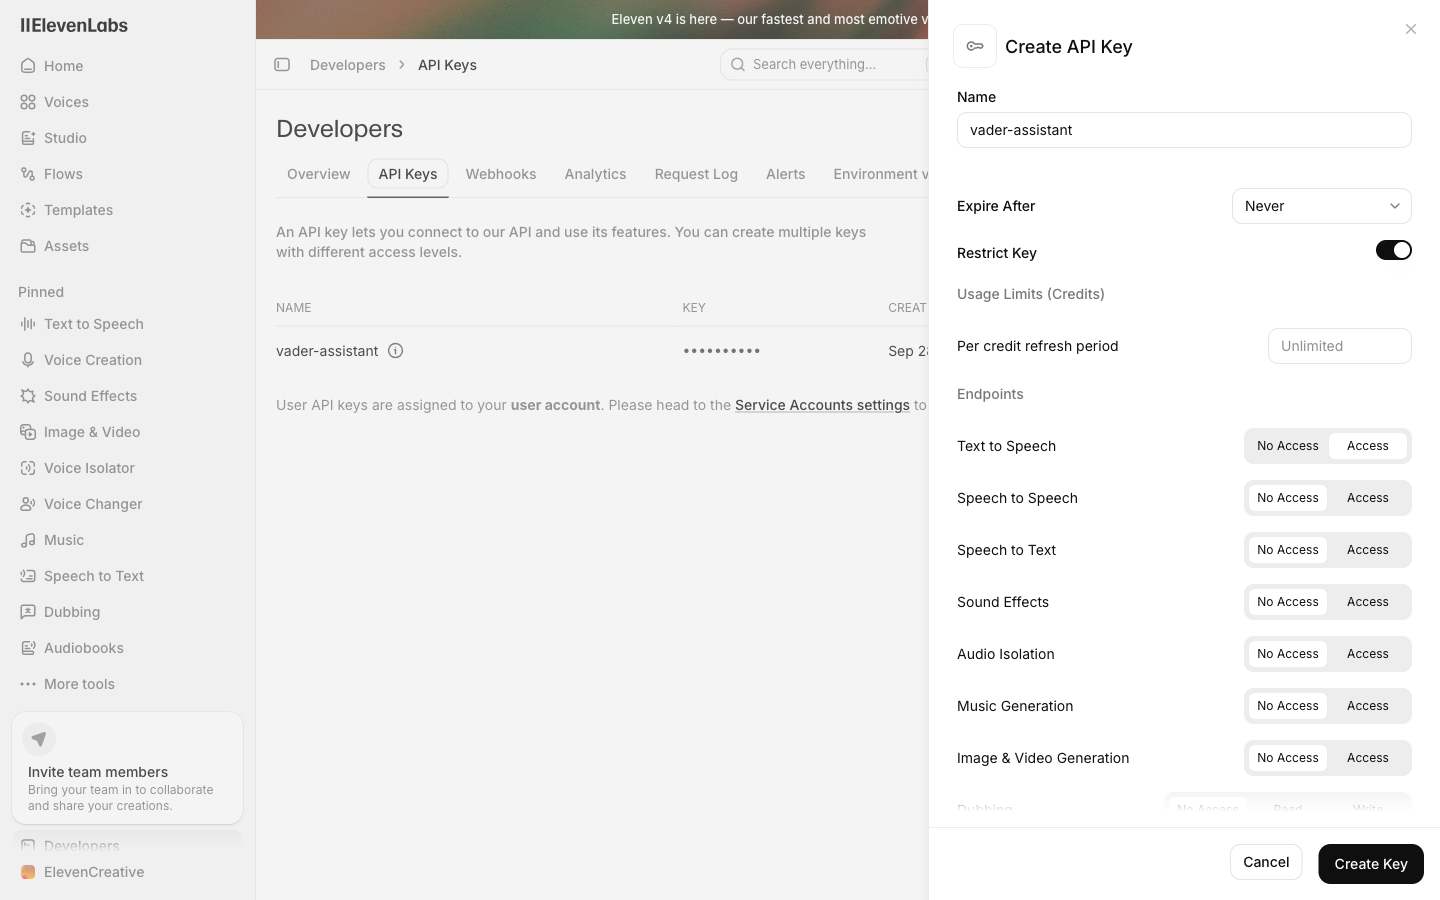Click breadcrumb chevron after Developers

(x=402, y=65)
